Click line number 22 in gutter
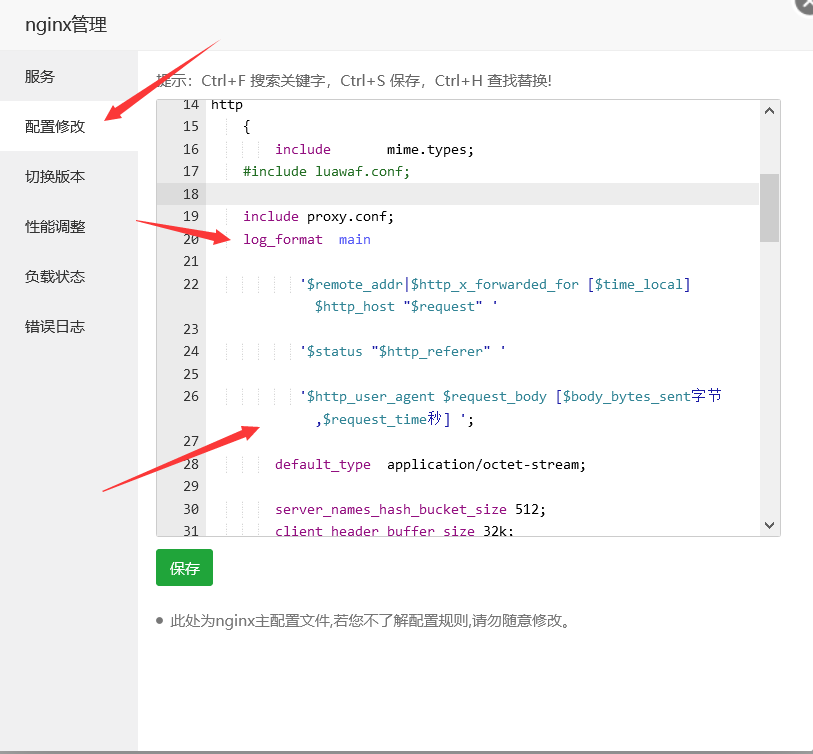The height and width of the screenshot is (754, 813). 191,284
